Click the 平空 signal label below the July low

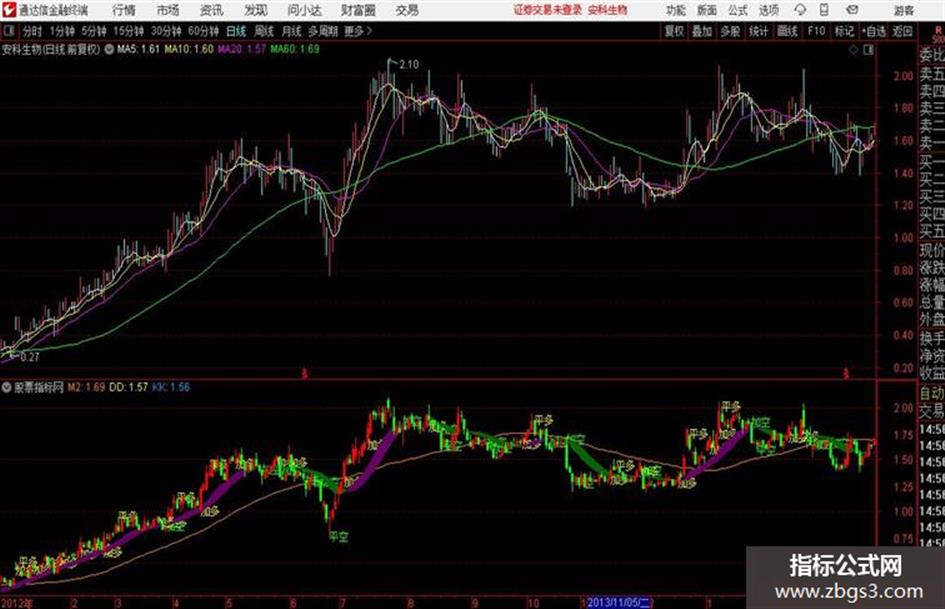pos(338,536)
